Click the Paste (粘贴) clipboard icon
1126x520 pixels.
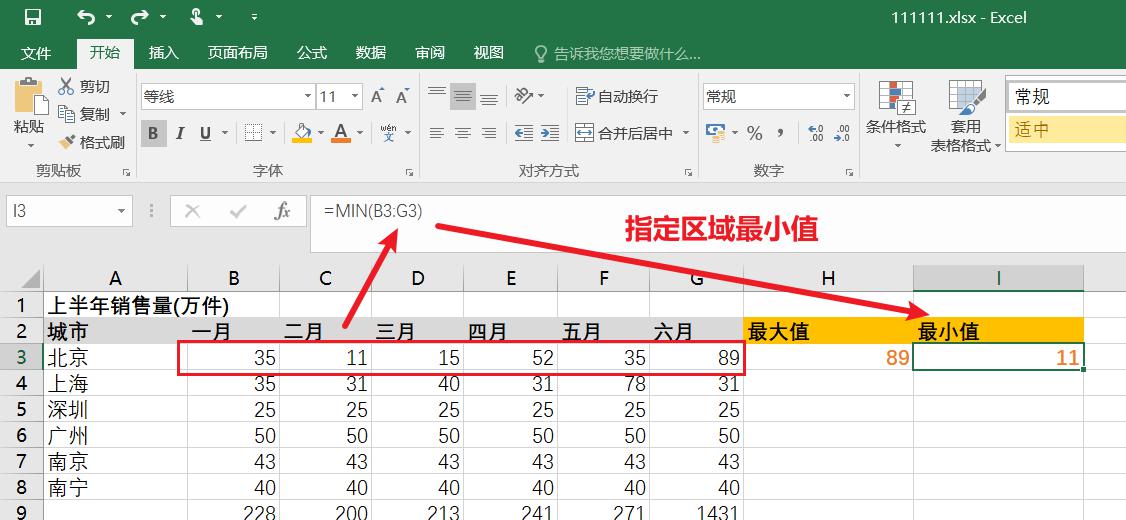tap(29, 97)
